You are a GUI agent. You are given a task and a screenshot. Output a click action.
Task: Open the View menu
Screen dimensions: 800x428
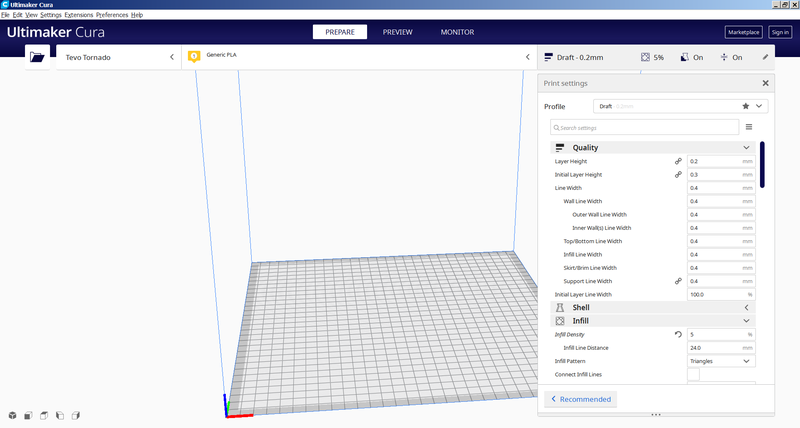point(31,15)
